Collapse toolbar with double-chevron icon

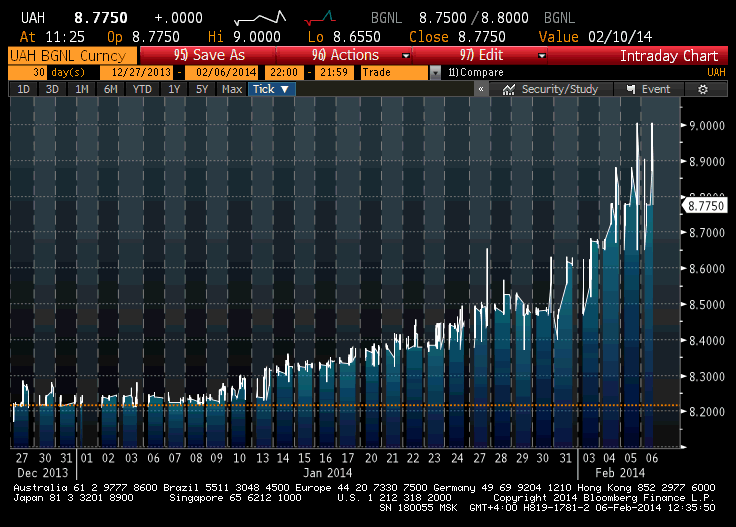[481, 89]
